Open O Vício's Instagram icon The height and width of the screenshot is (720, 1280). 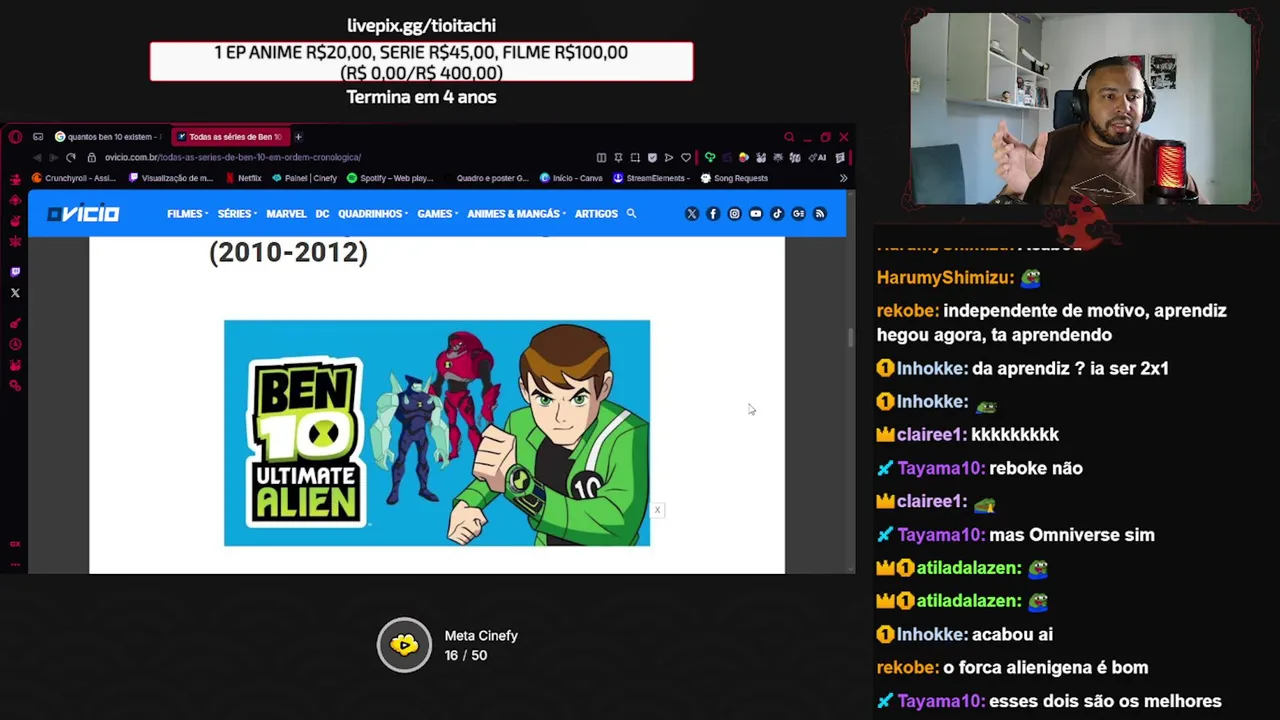[734, 214]
